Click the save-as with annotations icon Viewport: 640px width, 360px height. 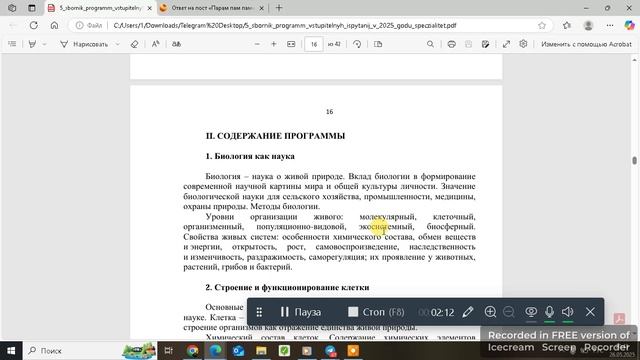(485, 44)
